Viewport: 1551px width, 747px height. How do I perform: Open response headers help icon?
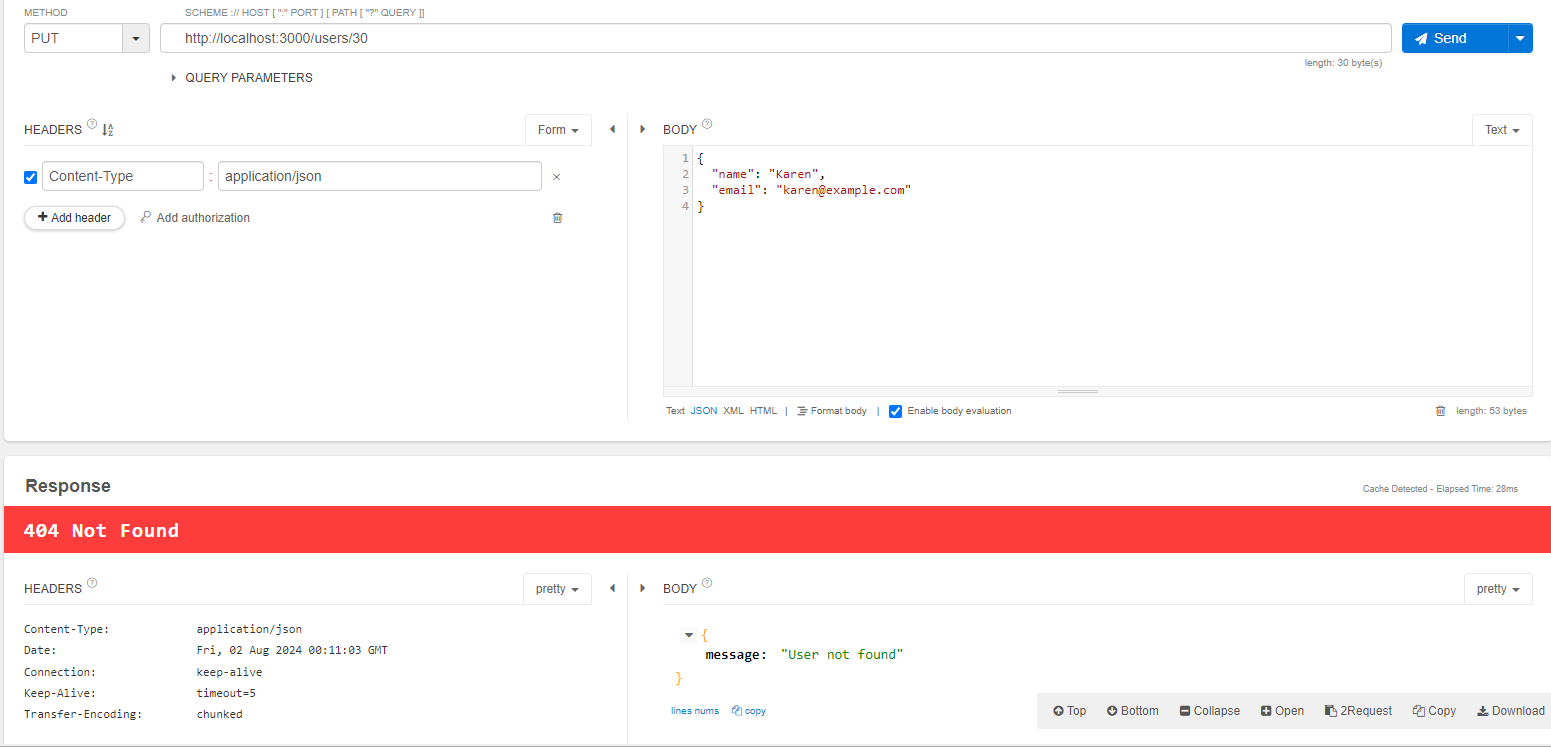tap(92, 584)
